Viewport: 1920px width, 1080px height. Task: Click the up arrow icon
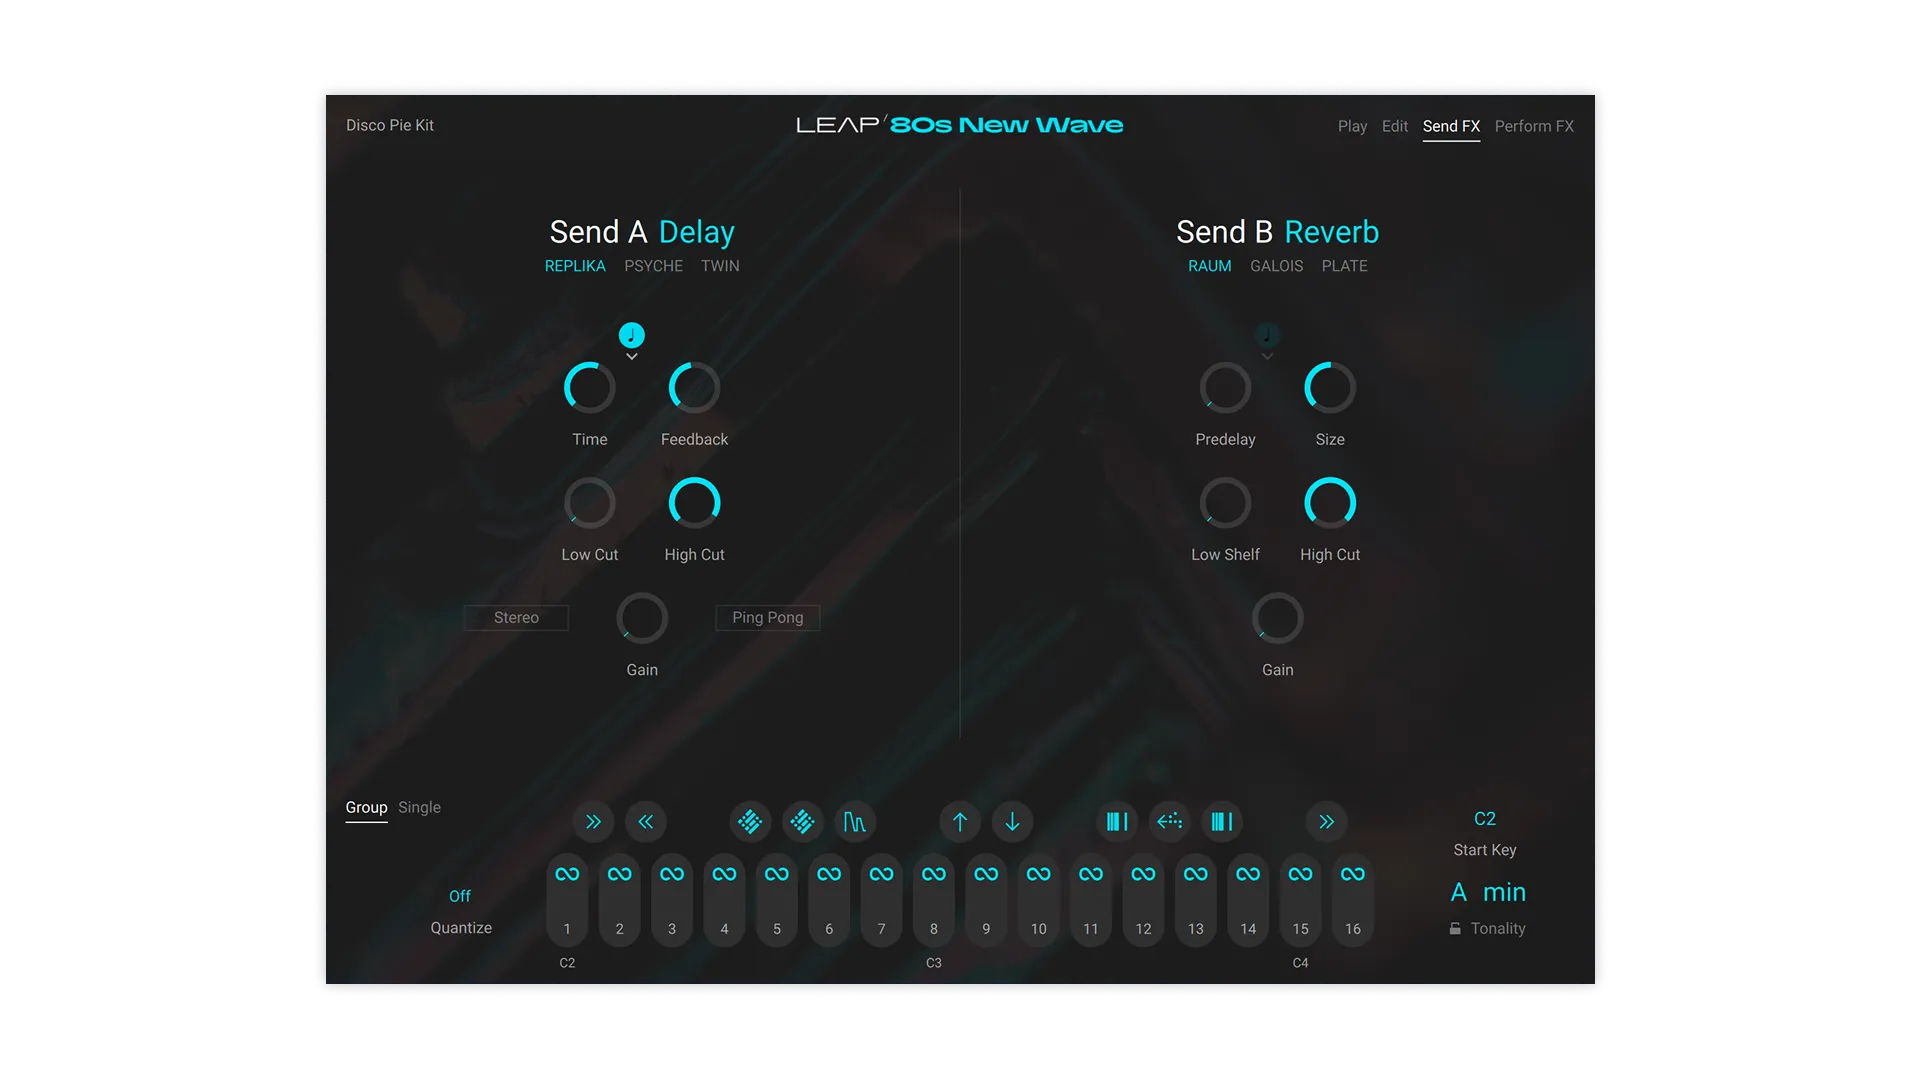pyautogui.click(x=960, y=822)
